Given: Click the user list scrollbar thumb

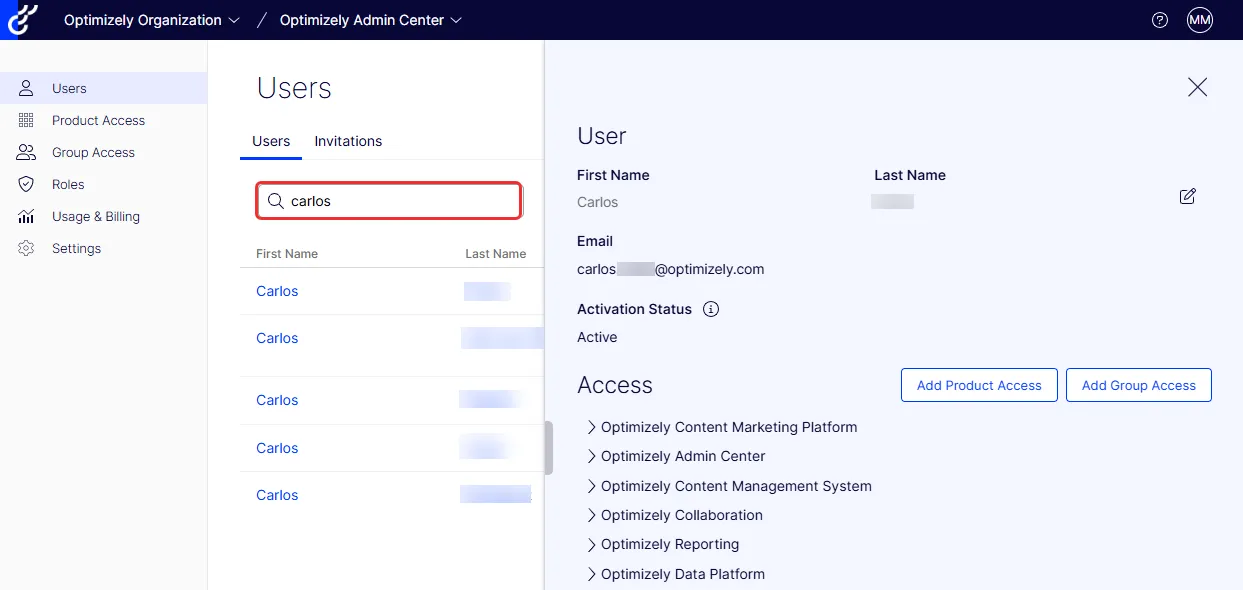Looking at the screenshot, I should click(548, 447).
